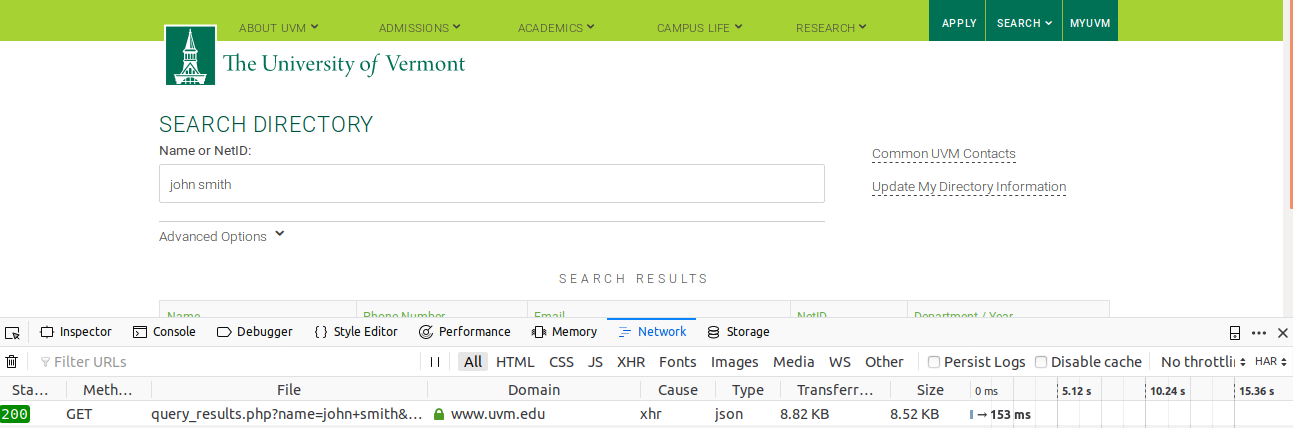Click The University of Vermont wordmark

[344, 64]
